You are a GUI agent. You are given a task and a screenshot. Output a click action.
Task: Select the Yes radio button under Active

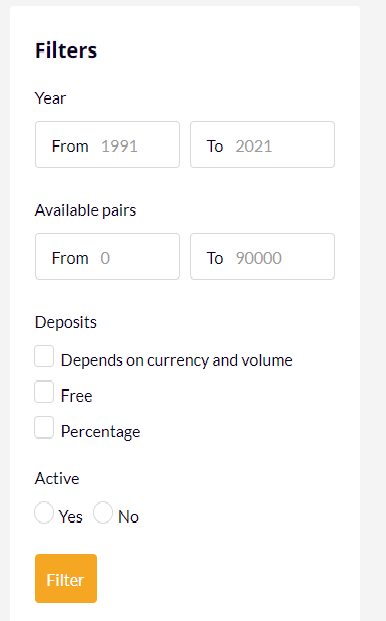(44, 512)
